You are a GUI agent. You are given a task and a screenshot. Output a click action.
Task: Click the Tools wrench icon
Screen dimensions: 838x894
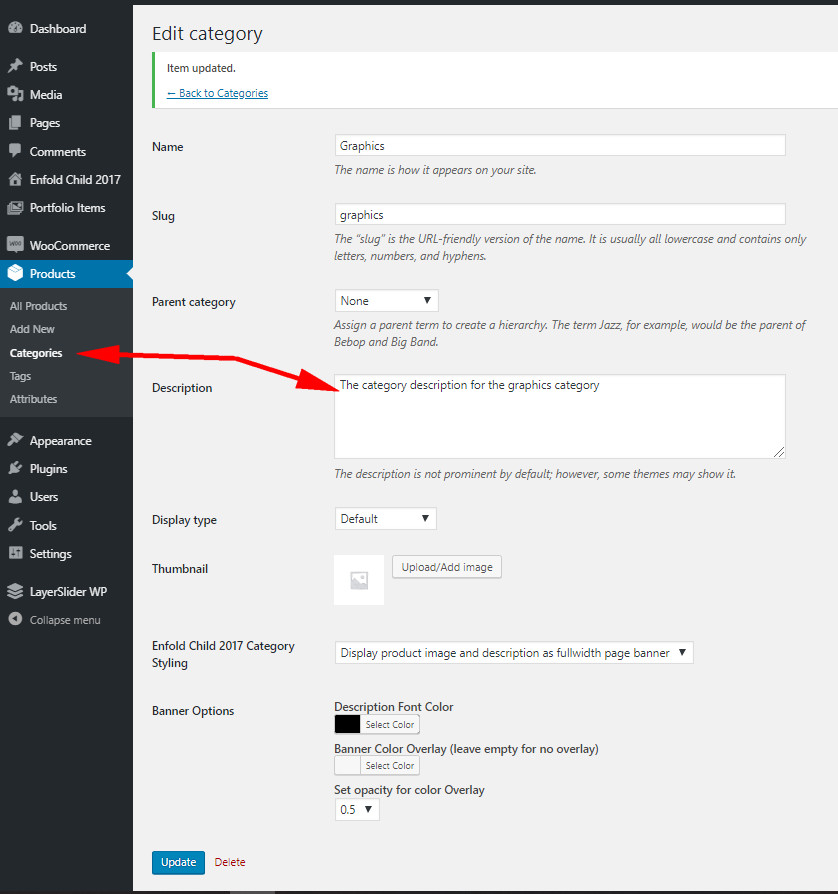pyautogui.click(x=15, y=525)
